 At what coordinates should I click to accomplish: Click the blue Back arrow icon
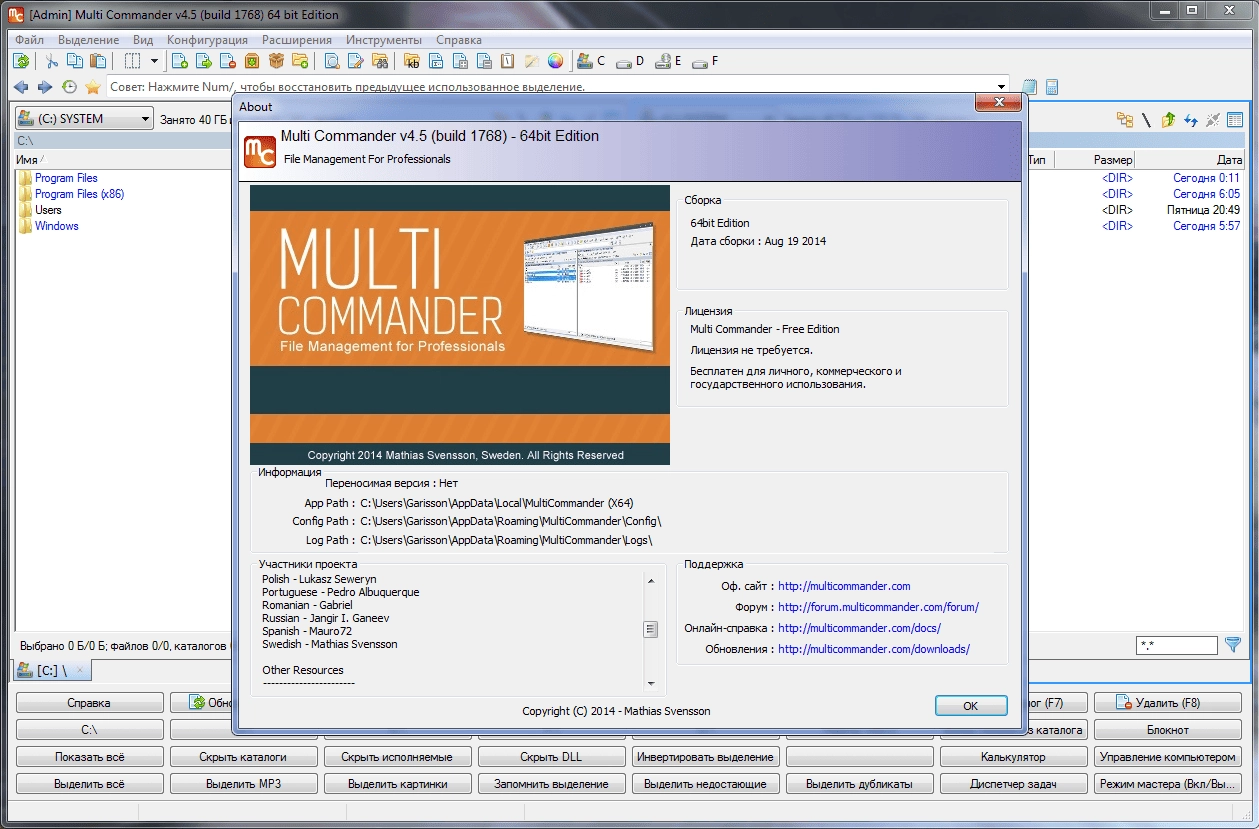coord(21,87)
